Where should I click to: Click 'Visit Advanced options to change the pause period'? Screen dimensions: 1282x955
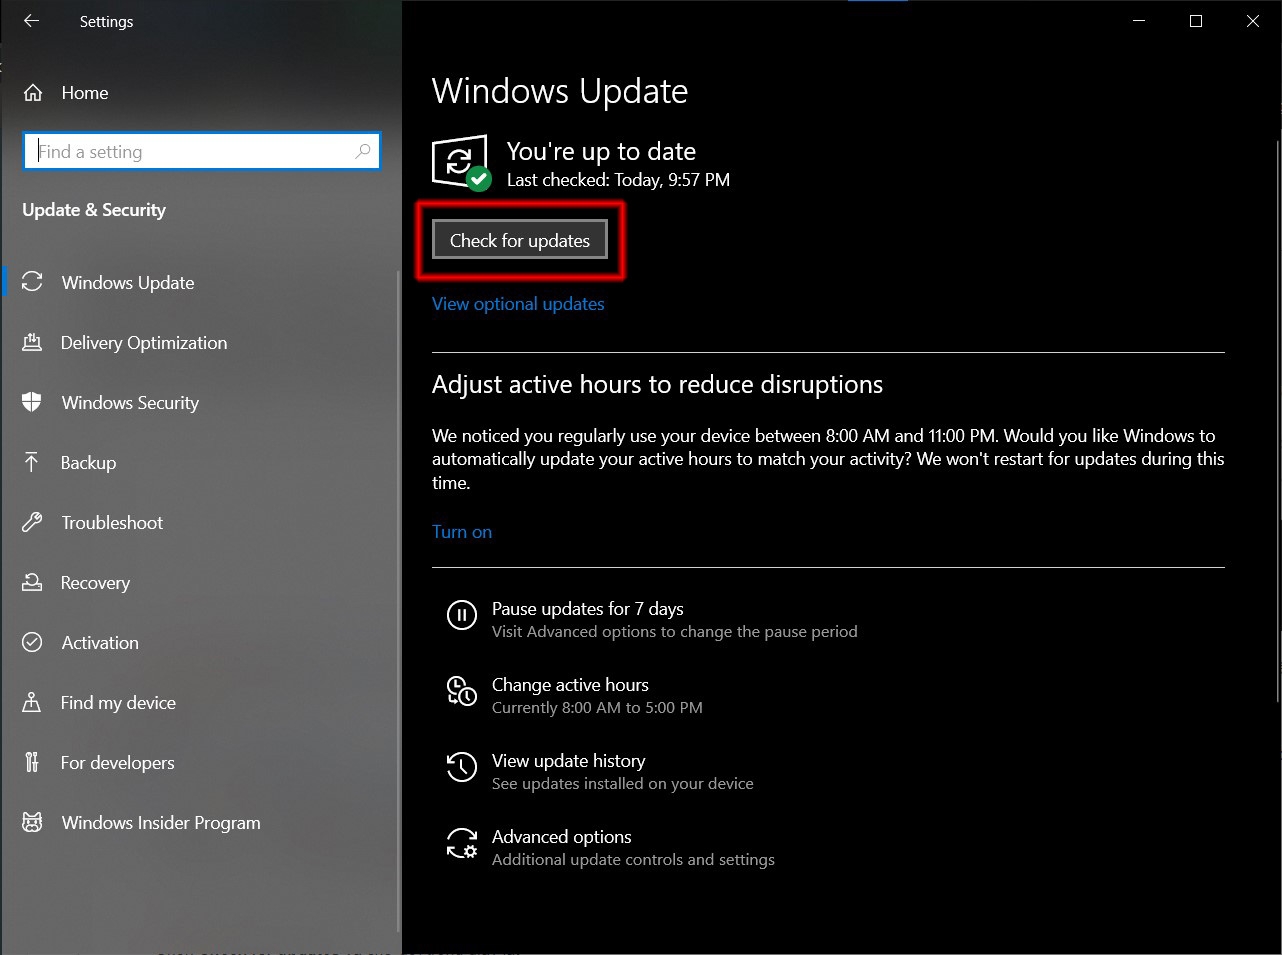(675, 632)
